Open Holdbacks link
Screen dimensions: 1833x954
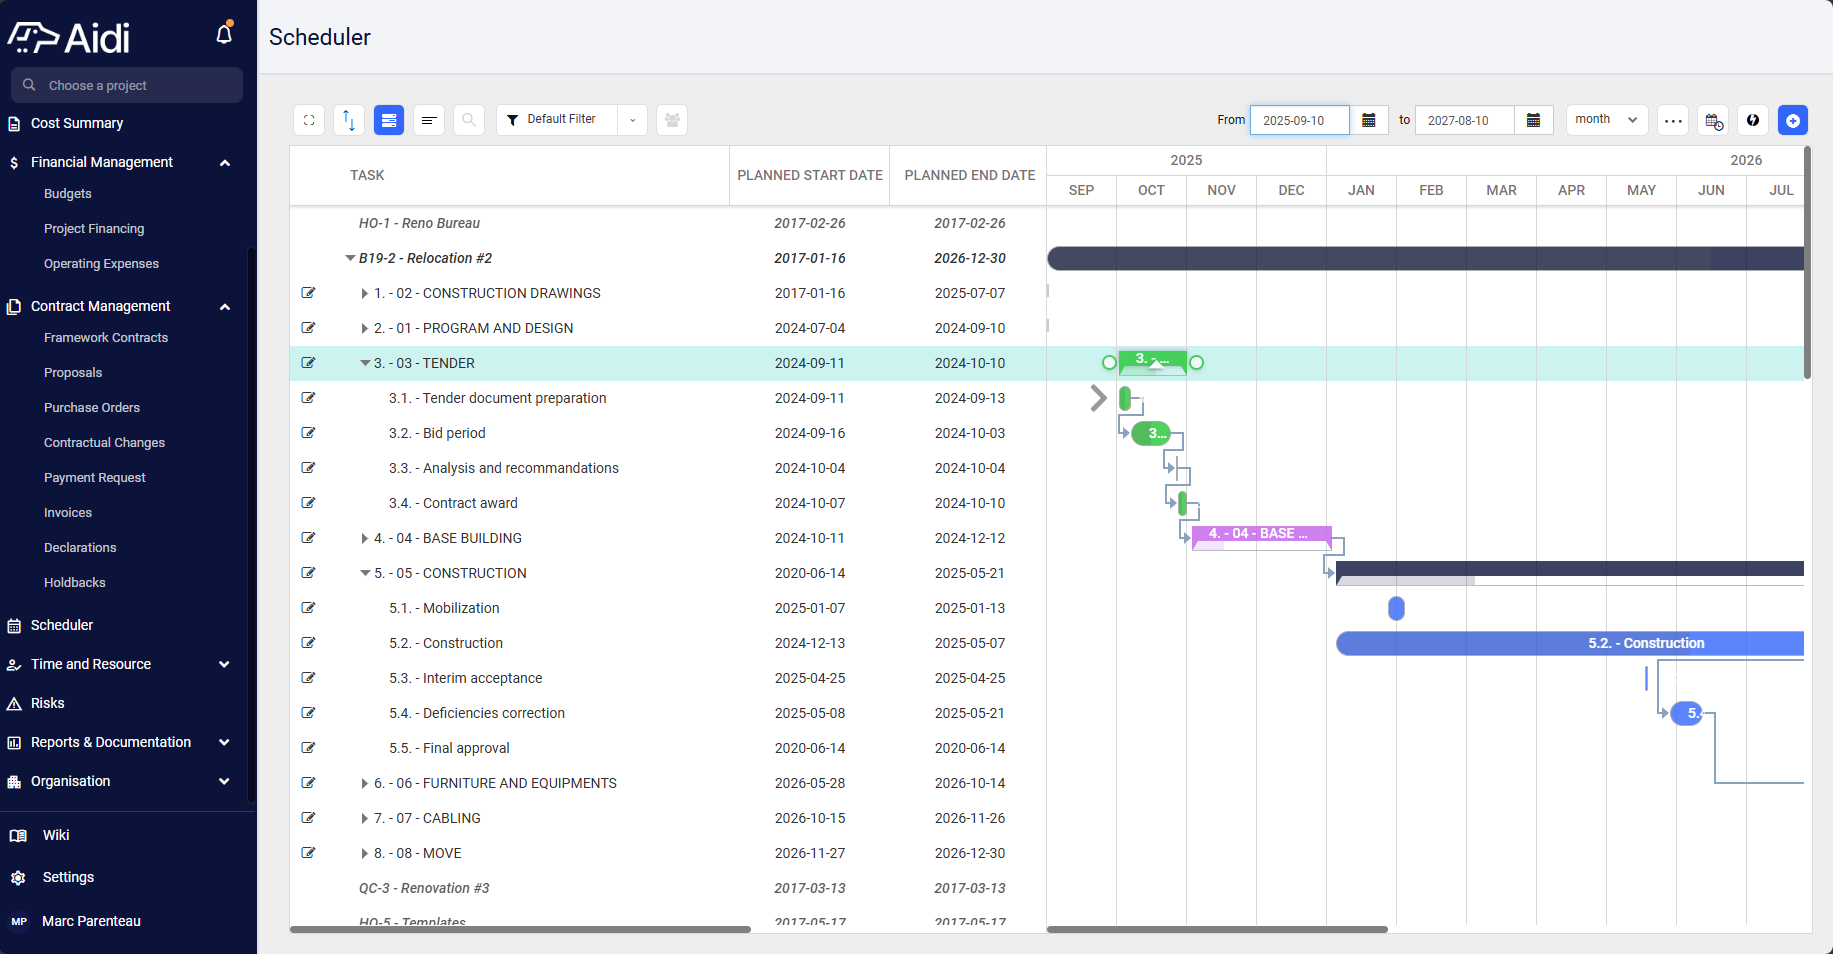(x=75, y=583)
